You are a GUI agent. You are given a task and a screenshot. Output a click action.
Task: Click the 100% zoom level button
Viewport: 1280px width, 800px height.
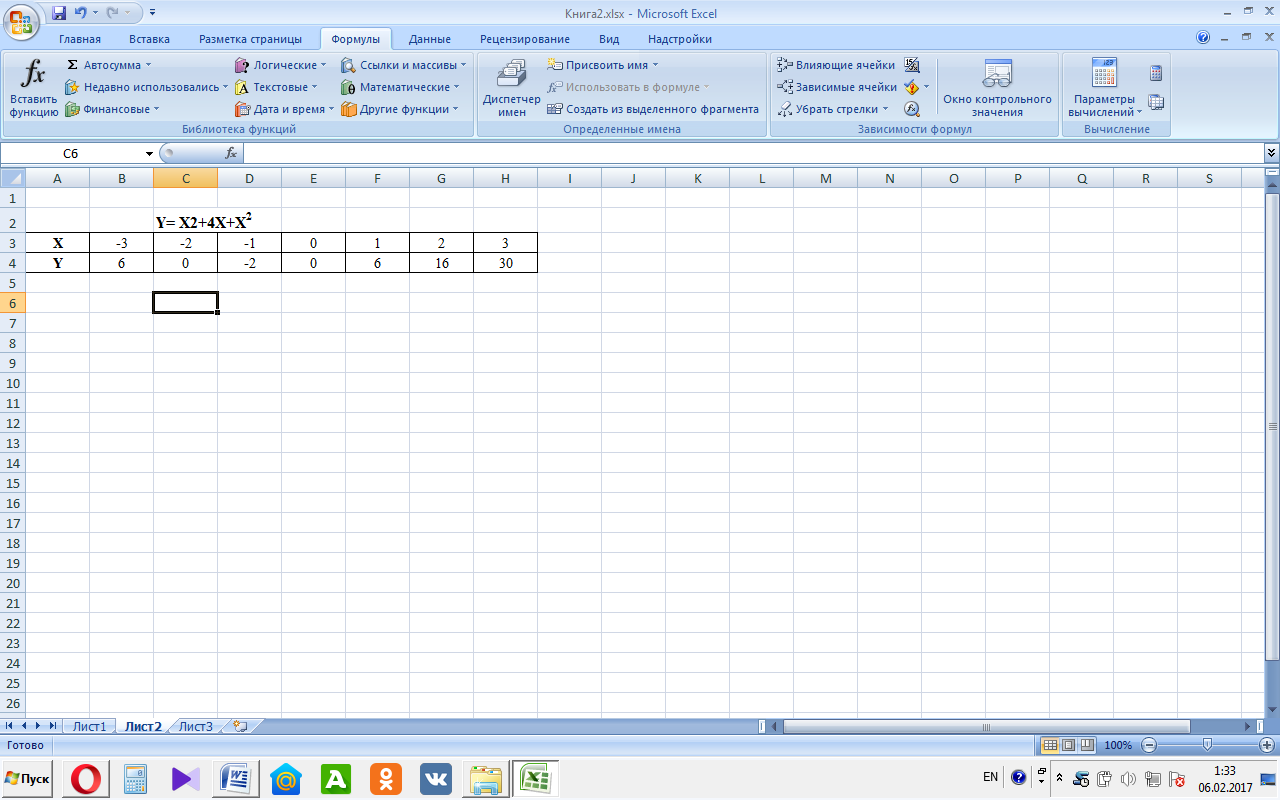[x=1118, y=745]
